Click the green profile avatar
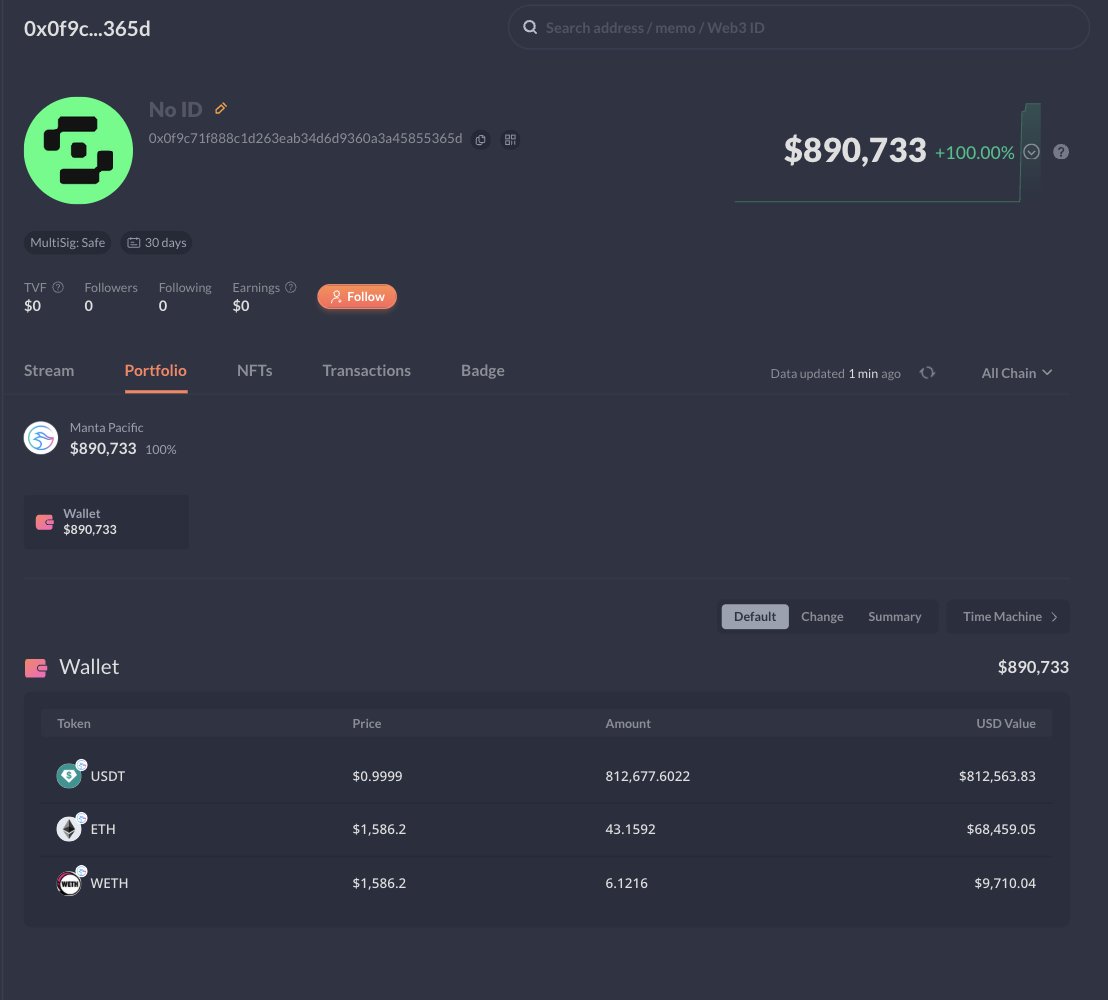 [78, 151]
